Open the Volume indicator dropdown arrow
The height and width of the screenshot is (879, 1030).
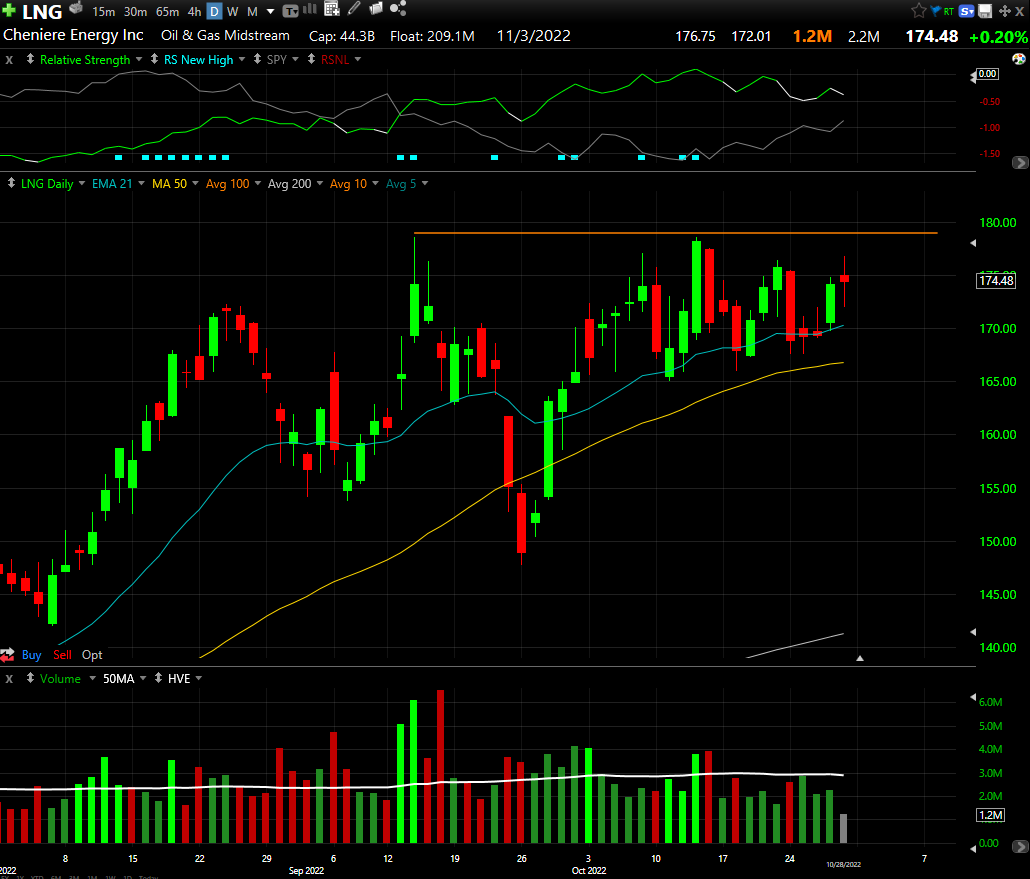pos(93,678)
